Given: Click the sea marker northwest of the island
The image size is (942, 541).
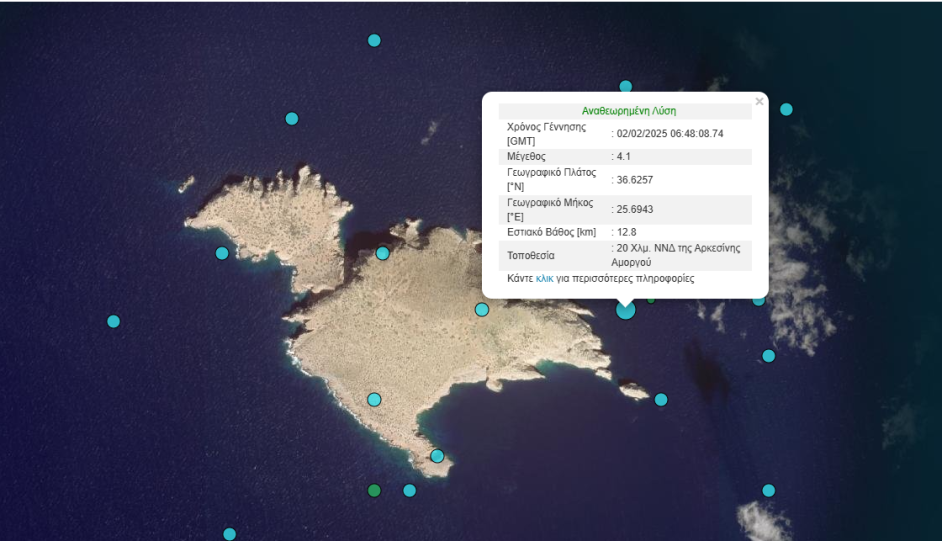Looking at the screenshot, I should [292, 118].
